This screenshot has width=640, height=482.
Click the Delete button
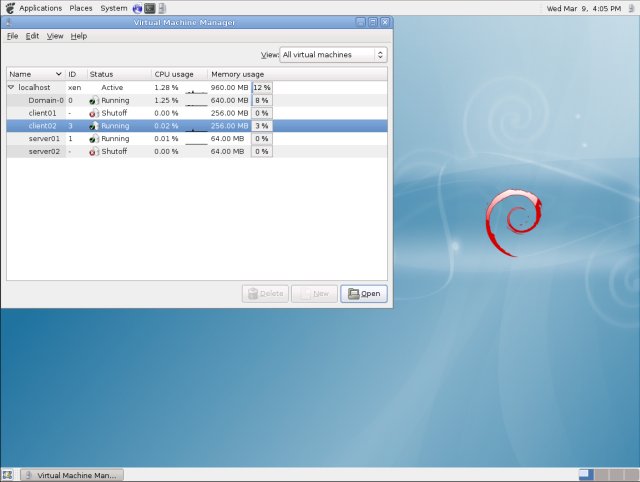(265, 293)
